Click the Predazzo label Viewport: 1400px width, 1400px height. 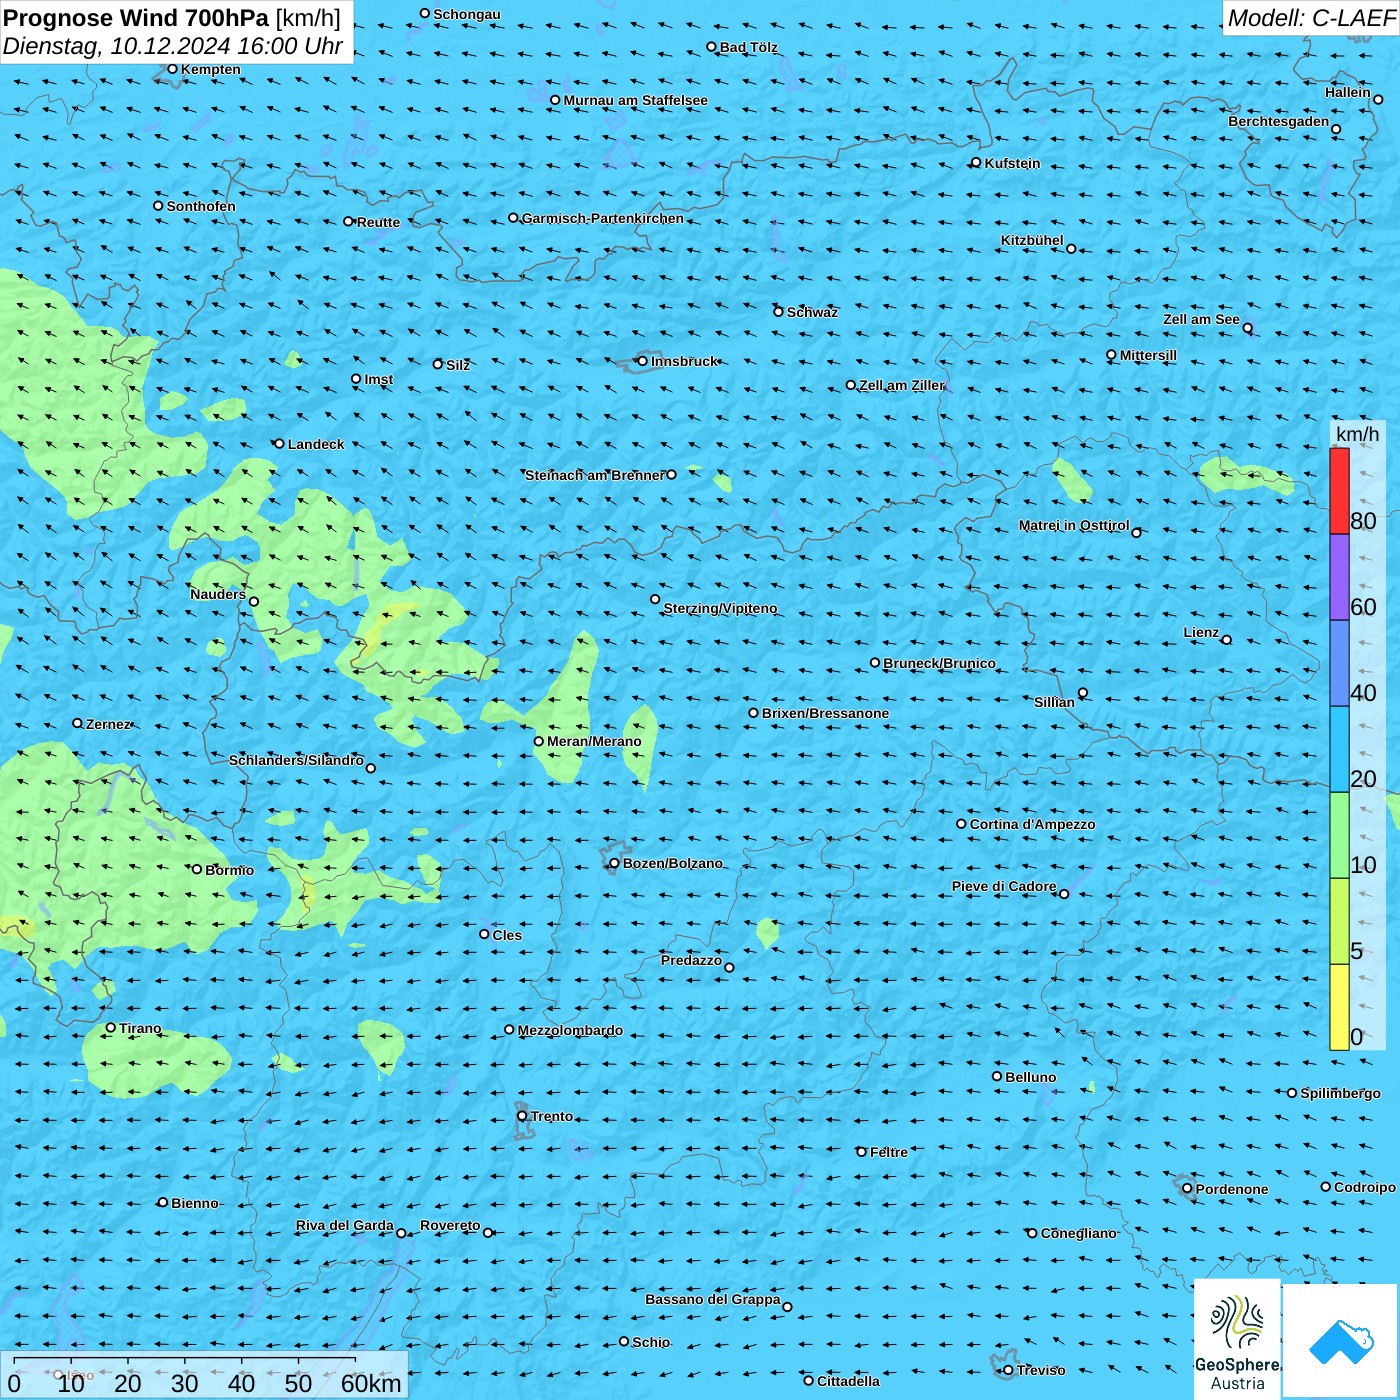691,960
